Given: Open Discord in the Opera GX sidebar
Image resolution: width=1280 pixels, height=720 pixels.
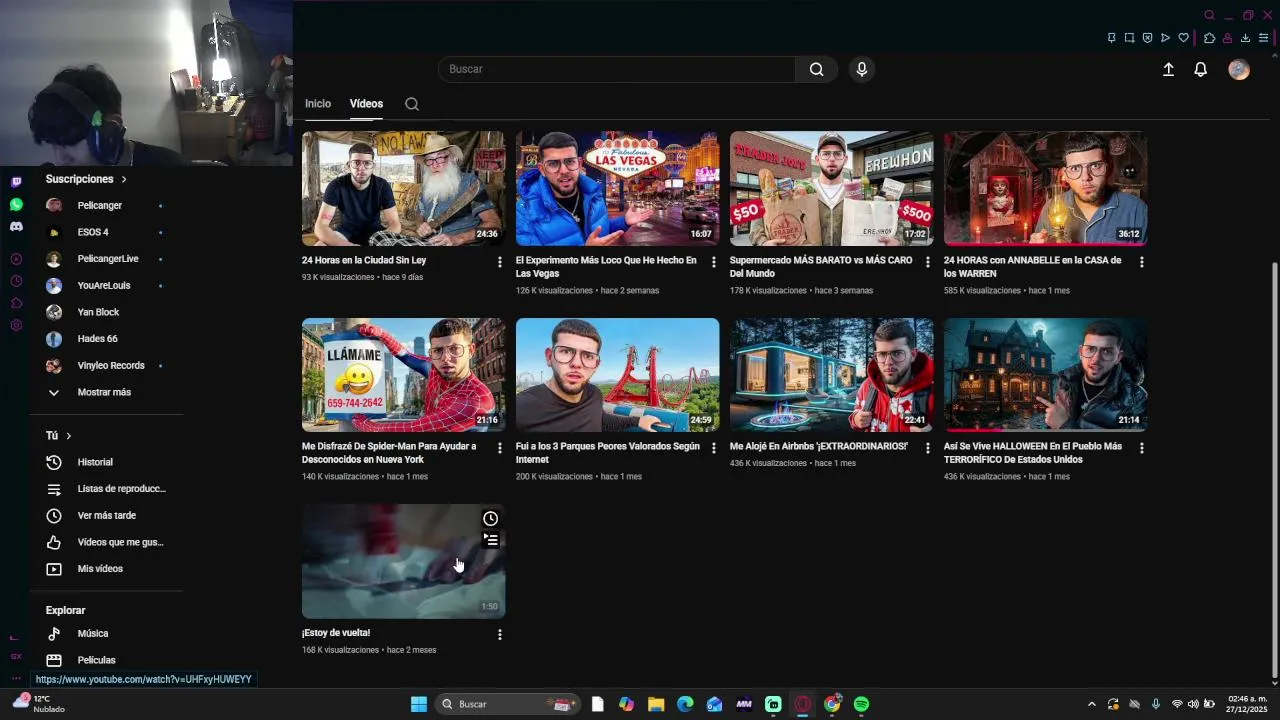Looking at the screenshot, I should 16,227.
